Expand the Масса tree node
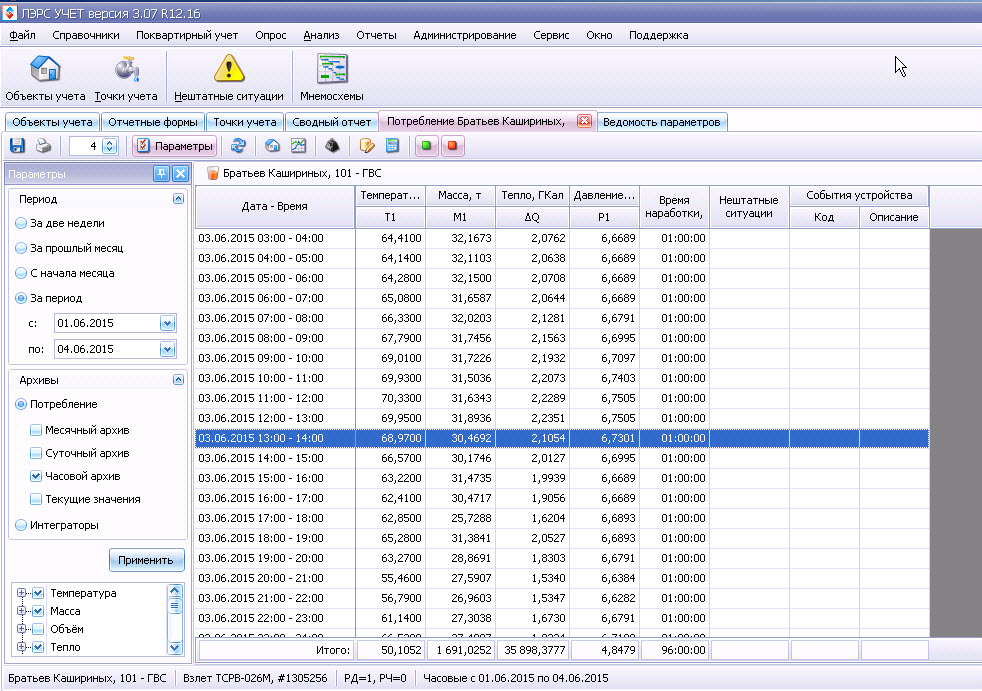 [21, 611]
